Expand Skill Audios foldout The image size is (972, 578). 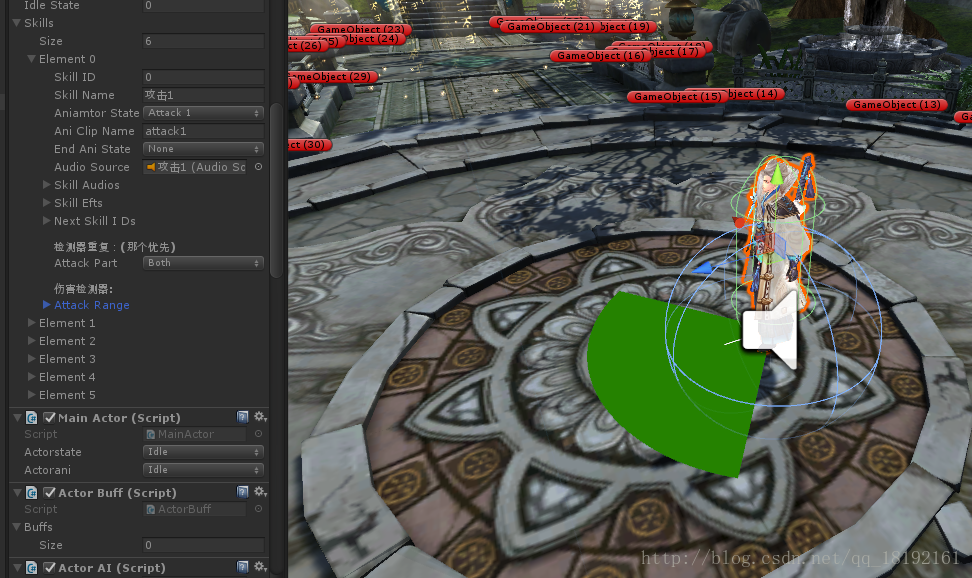(x=46, y=185)
